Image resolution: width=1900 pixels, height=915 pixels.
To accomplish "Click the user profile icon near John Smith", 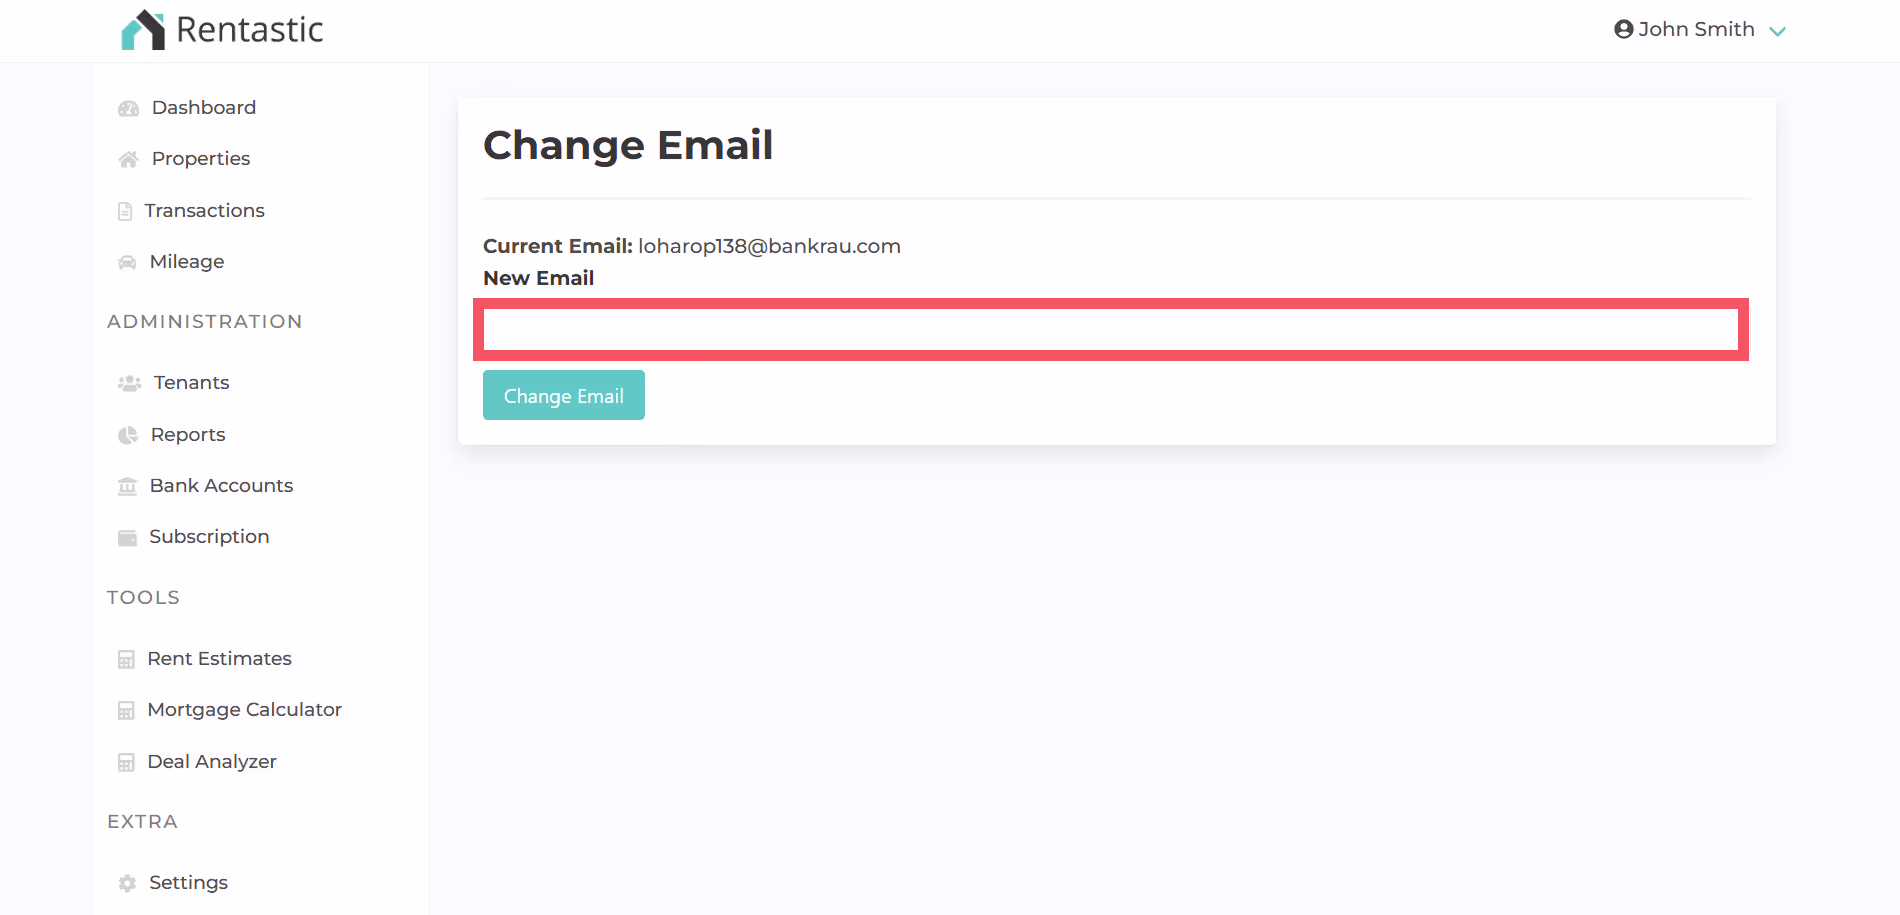I will [1622, 29].
